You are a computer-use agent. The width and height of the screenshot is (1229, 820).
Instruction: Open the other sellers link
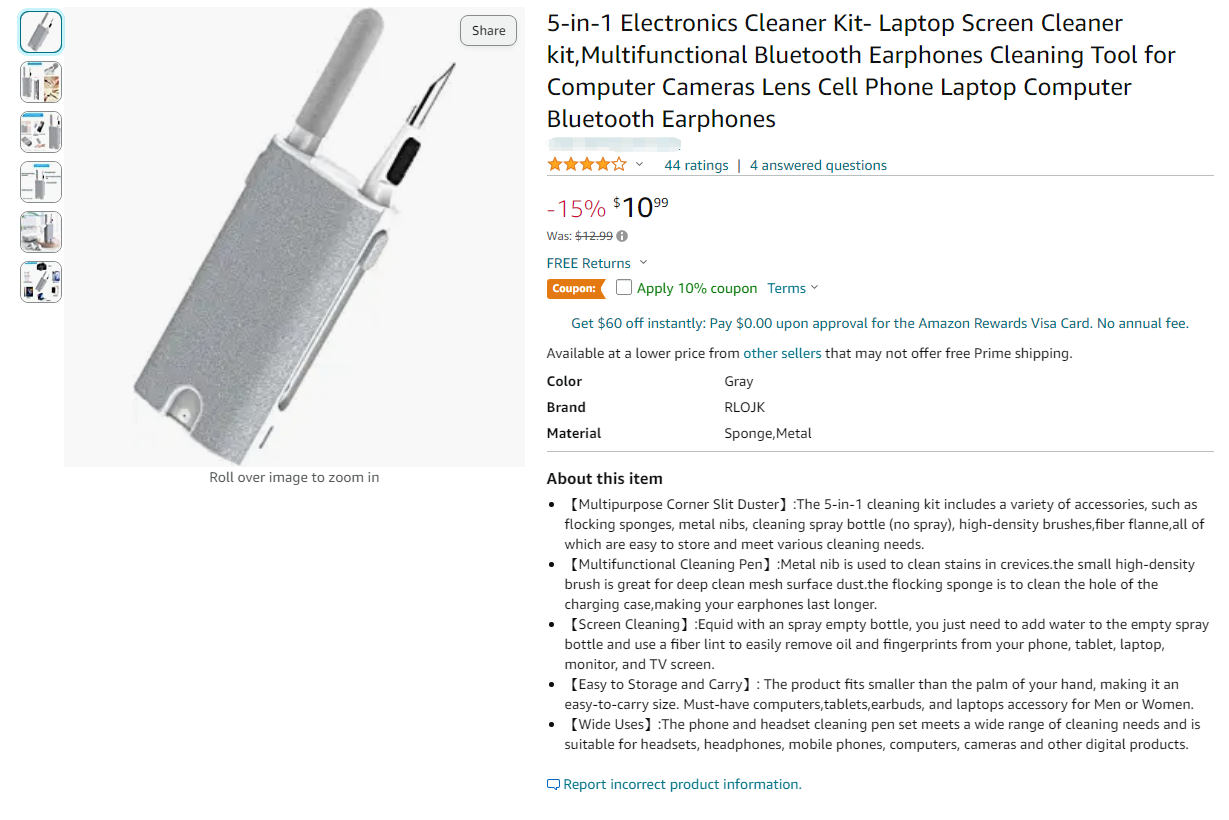[x=782, y=353]
